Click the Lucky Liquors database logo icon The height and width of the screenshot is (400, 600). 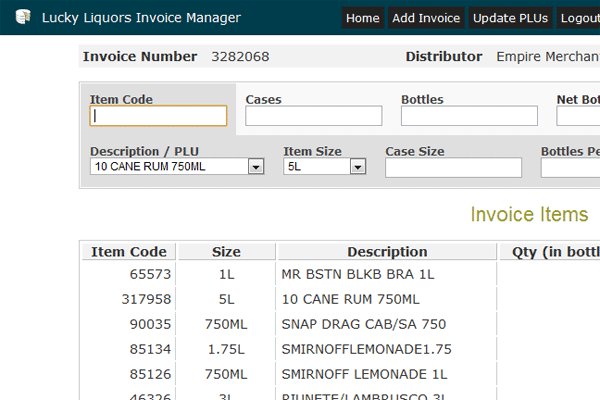(x=23, y=17)
